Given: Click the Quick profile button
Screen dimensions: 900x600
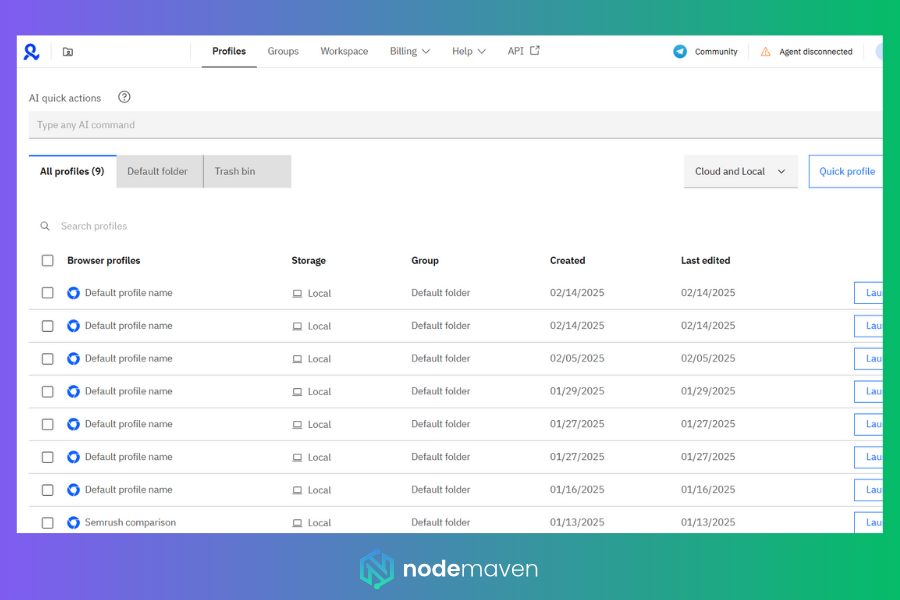Looking at the screenshot, I should point(846,171).
